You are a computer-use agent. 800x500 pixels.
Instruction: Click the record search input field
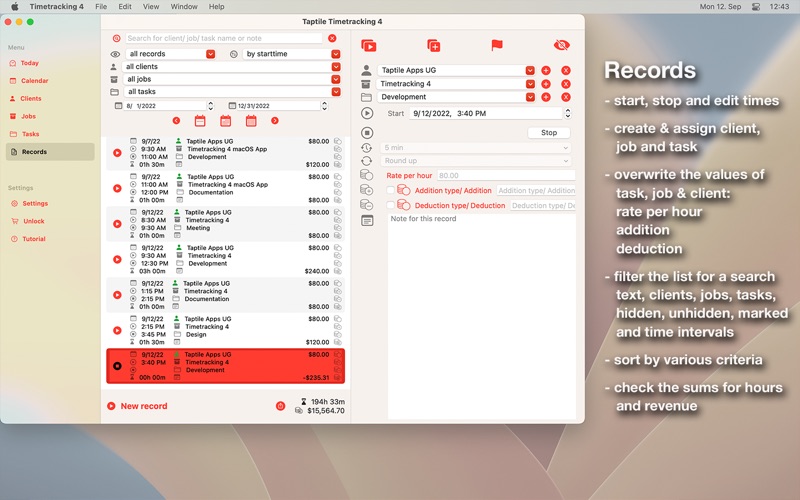pyautogui.click(x=223, y=38)
